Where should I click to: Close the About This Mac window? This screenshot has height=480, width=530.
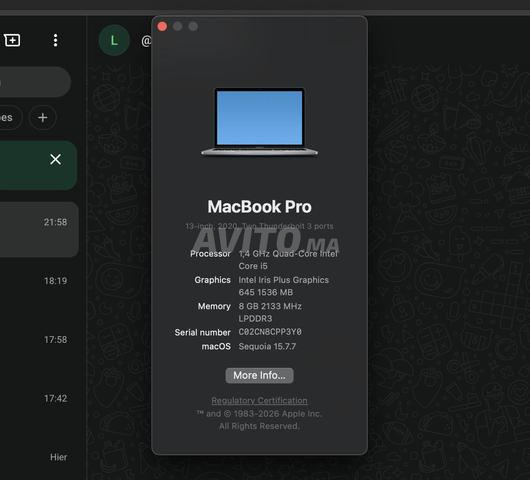(x=162, y=26)
